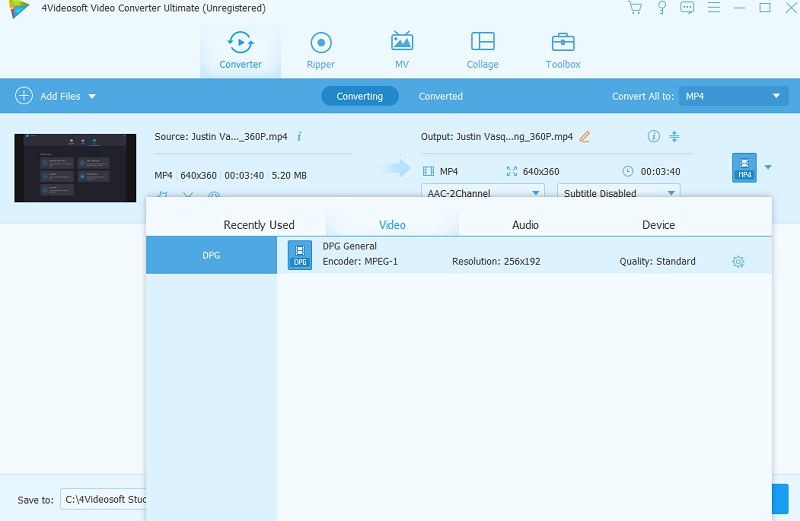Click the Add Files button label
The width and height of the screenshot is (800, 521).
[x=60, y=96]
